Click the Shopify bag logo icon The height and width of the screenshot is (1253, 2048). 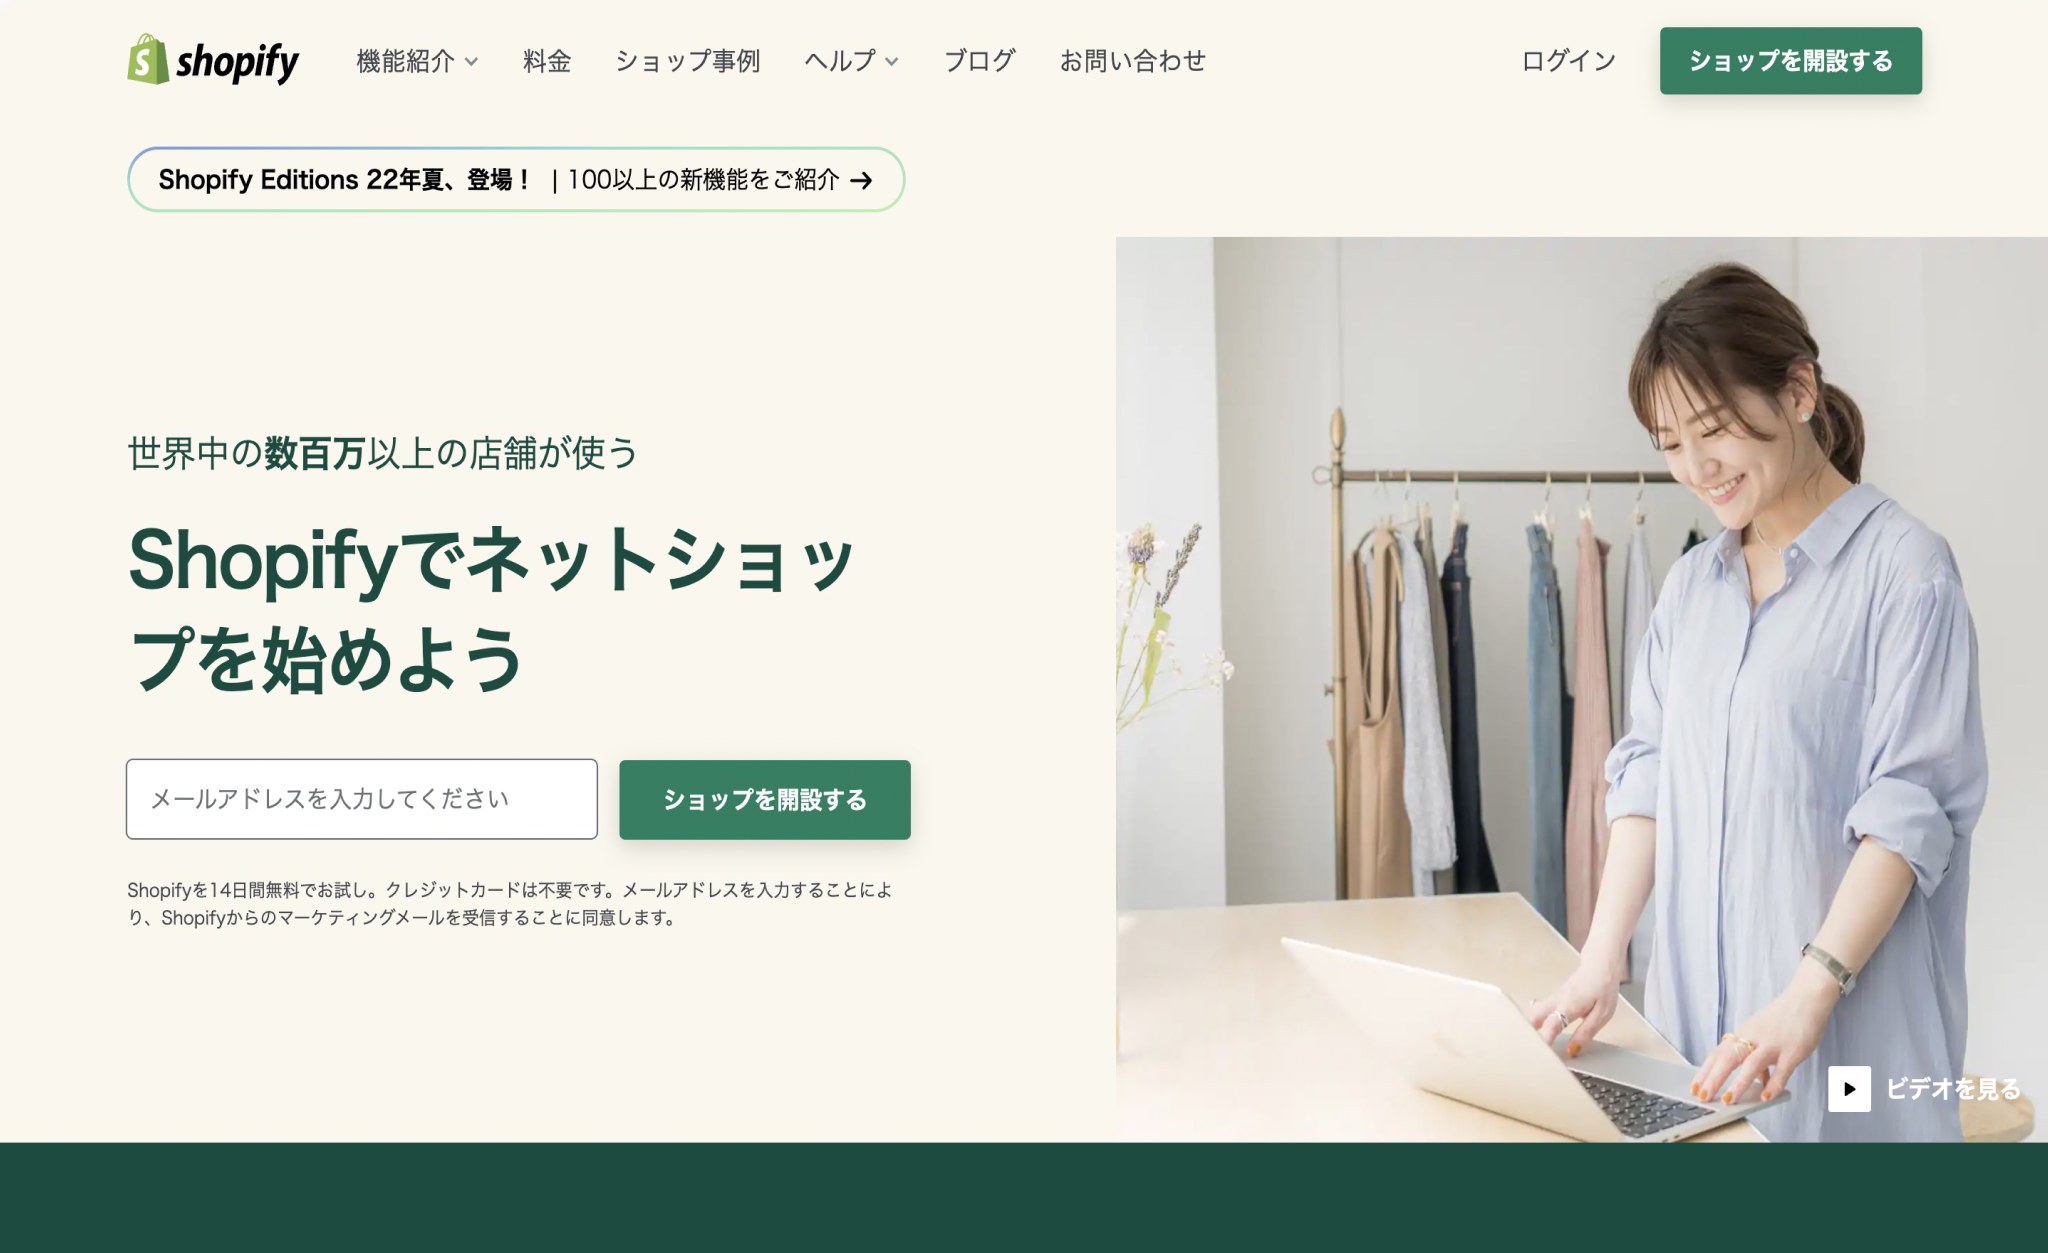(x=147, y=59)
